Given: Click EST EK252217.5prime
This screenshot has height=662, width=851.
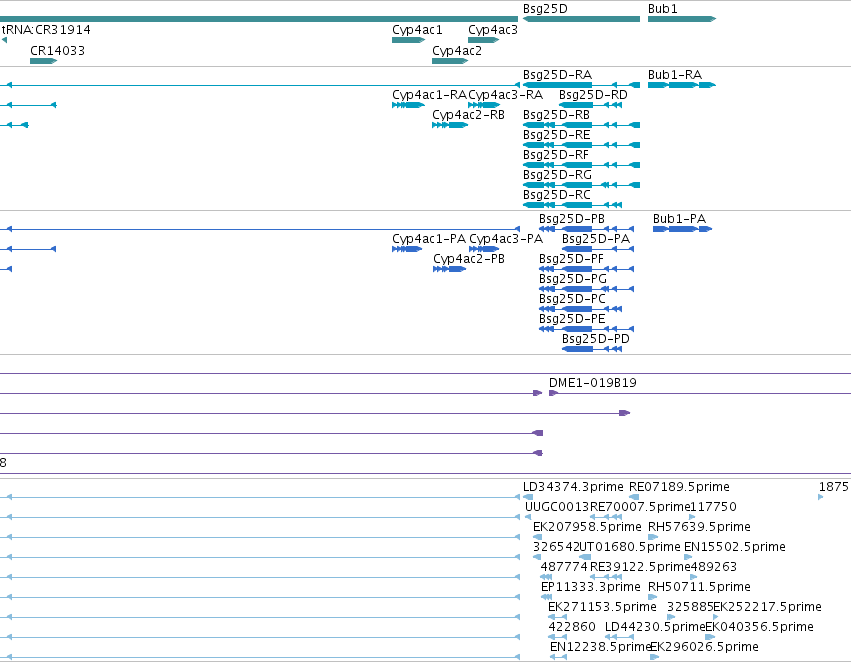Looking at the screenshot, I should click(x=716, y=618).
